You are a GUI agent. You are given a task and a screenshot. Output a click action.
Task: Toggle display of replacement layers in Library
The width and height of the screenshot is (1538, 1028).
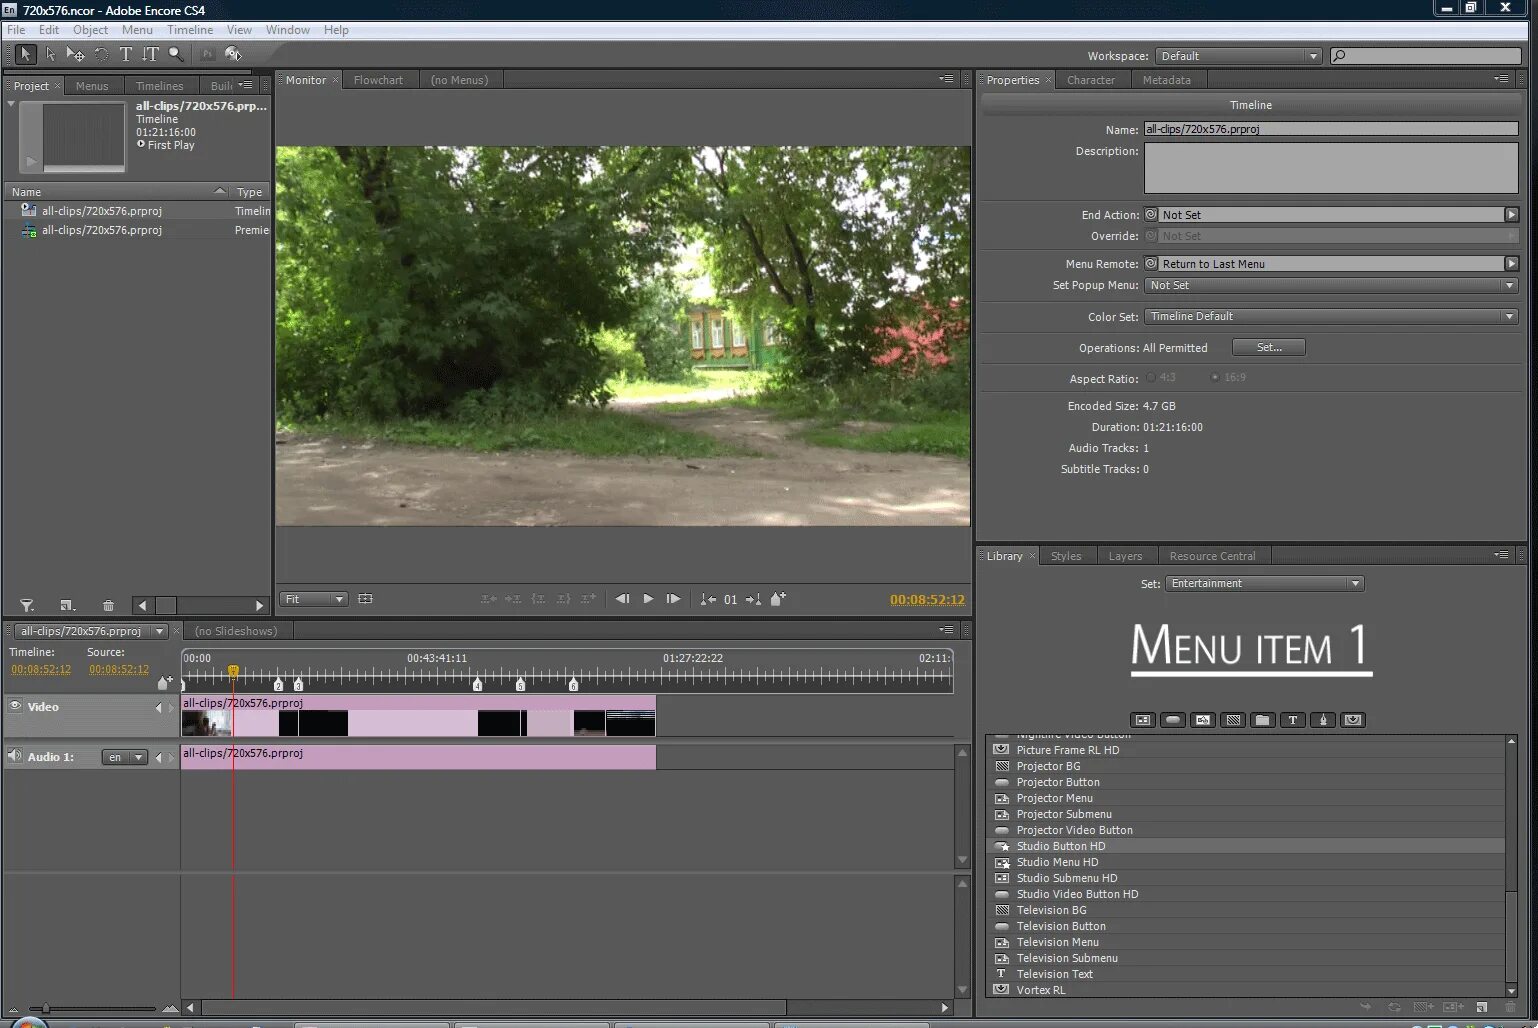tap(1353, 720)
